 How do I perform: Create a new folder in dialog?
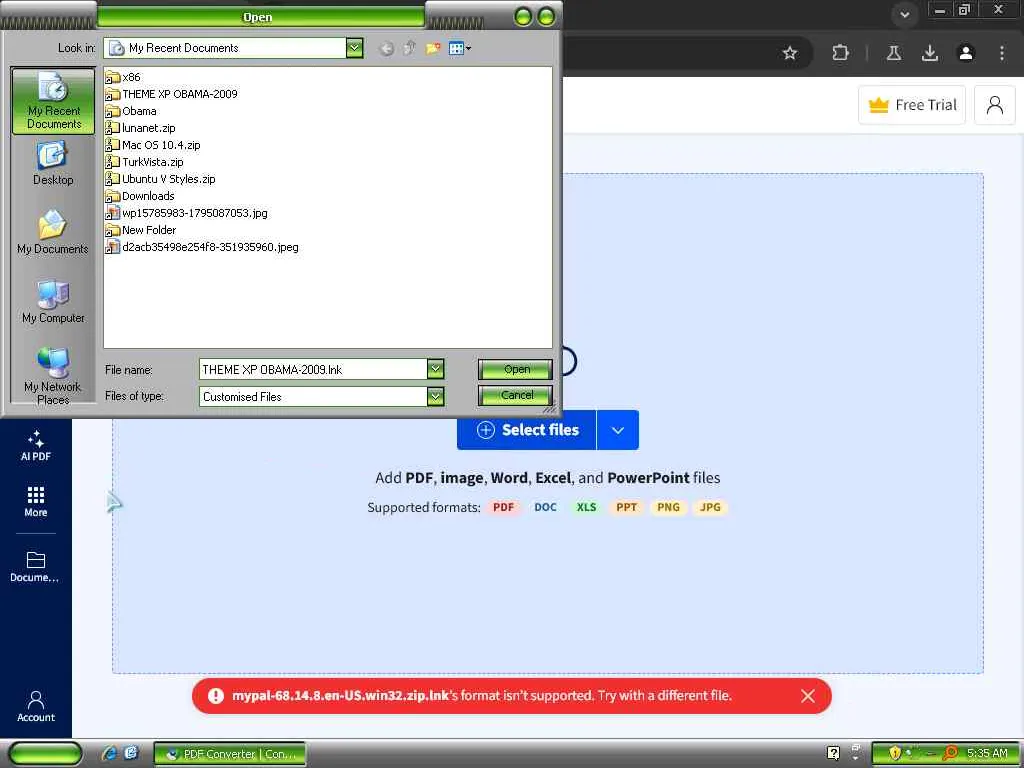[432, 48]
